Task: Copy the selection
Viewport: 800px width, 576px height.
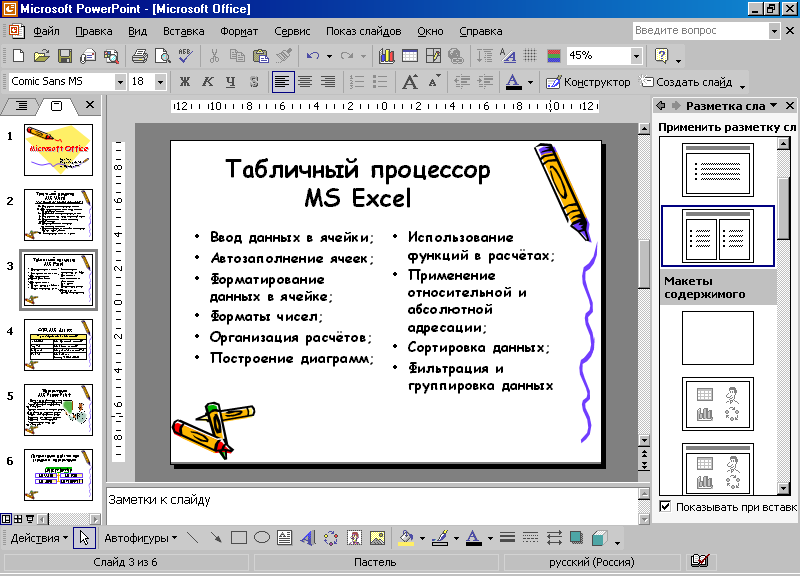Action: pos(237,56)
